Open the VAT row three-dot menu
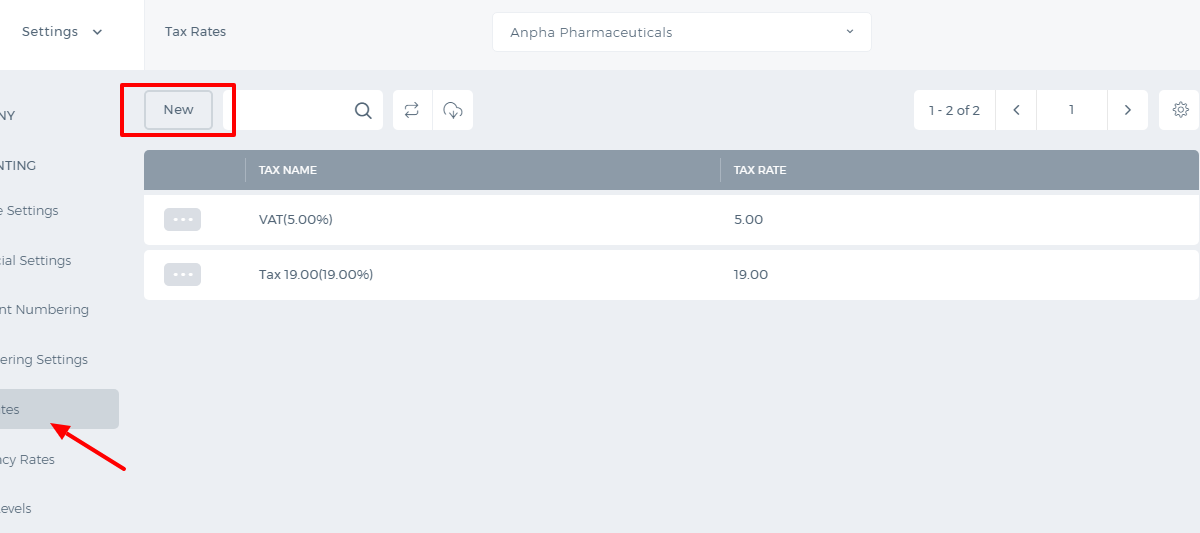 tap(182, 219)
